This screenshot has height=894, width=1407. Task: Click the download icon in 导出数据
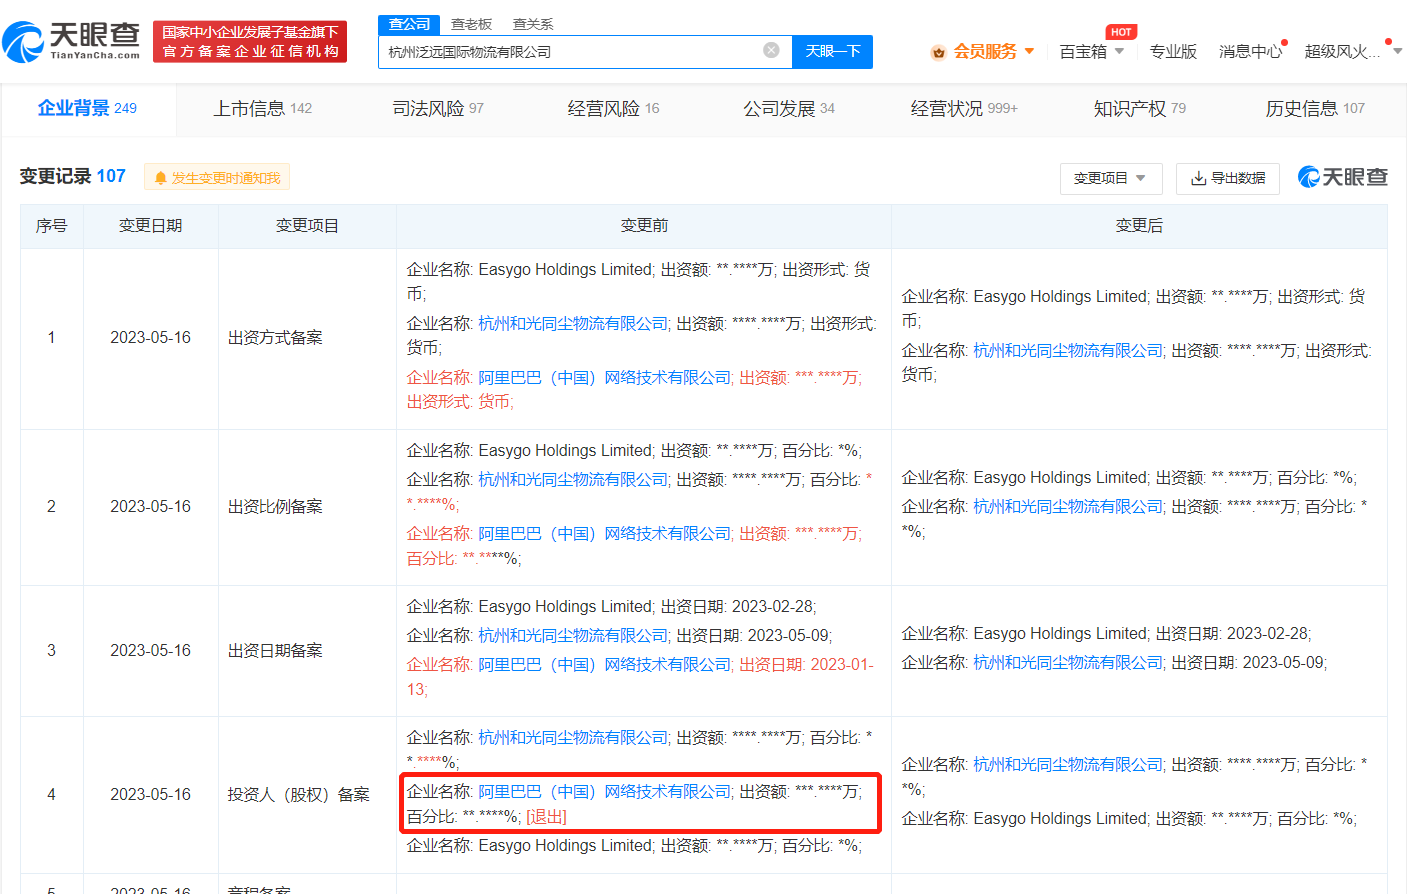(x=1198, y=178)
